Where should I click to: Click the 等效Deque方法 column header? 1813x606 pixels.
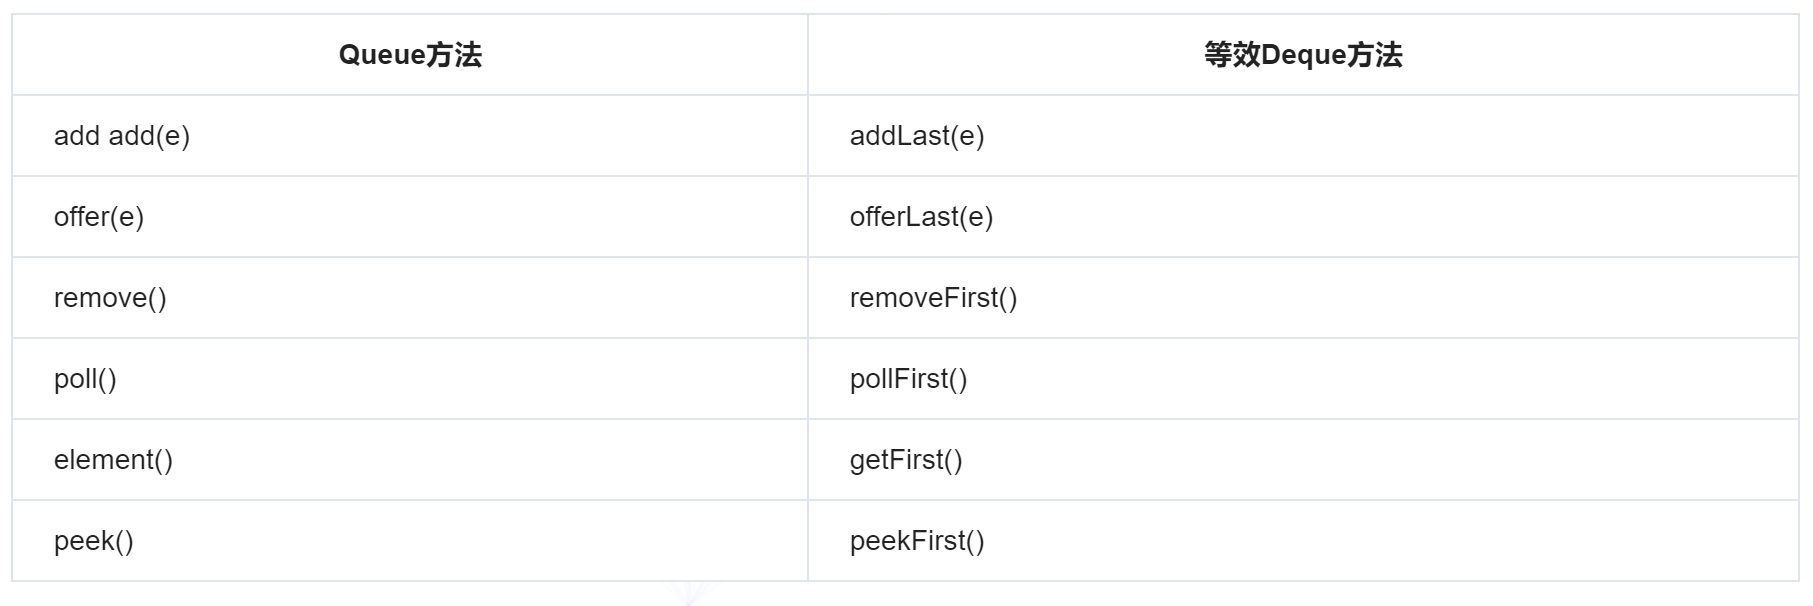tap(1303, 55)
